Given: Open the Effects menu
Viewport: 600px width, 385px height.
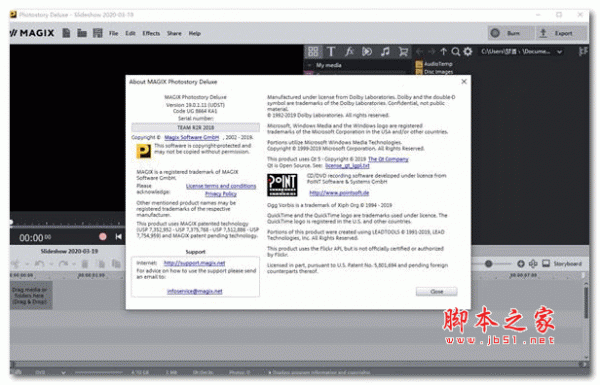Looking at the screenshot, I should click(x=151, y=33).
